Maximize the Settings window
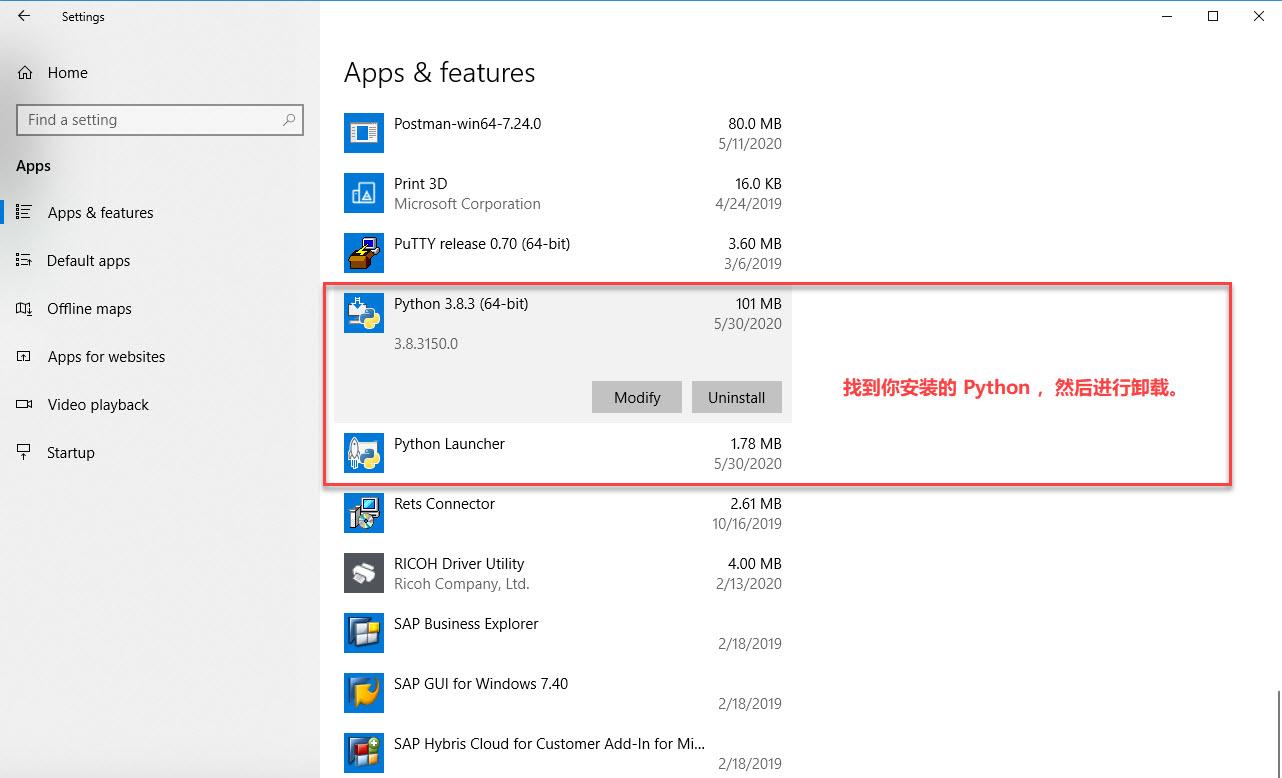Viewport: 1282px width, 778px height. point(1213,16)
